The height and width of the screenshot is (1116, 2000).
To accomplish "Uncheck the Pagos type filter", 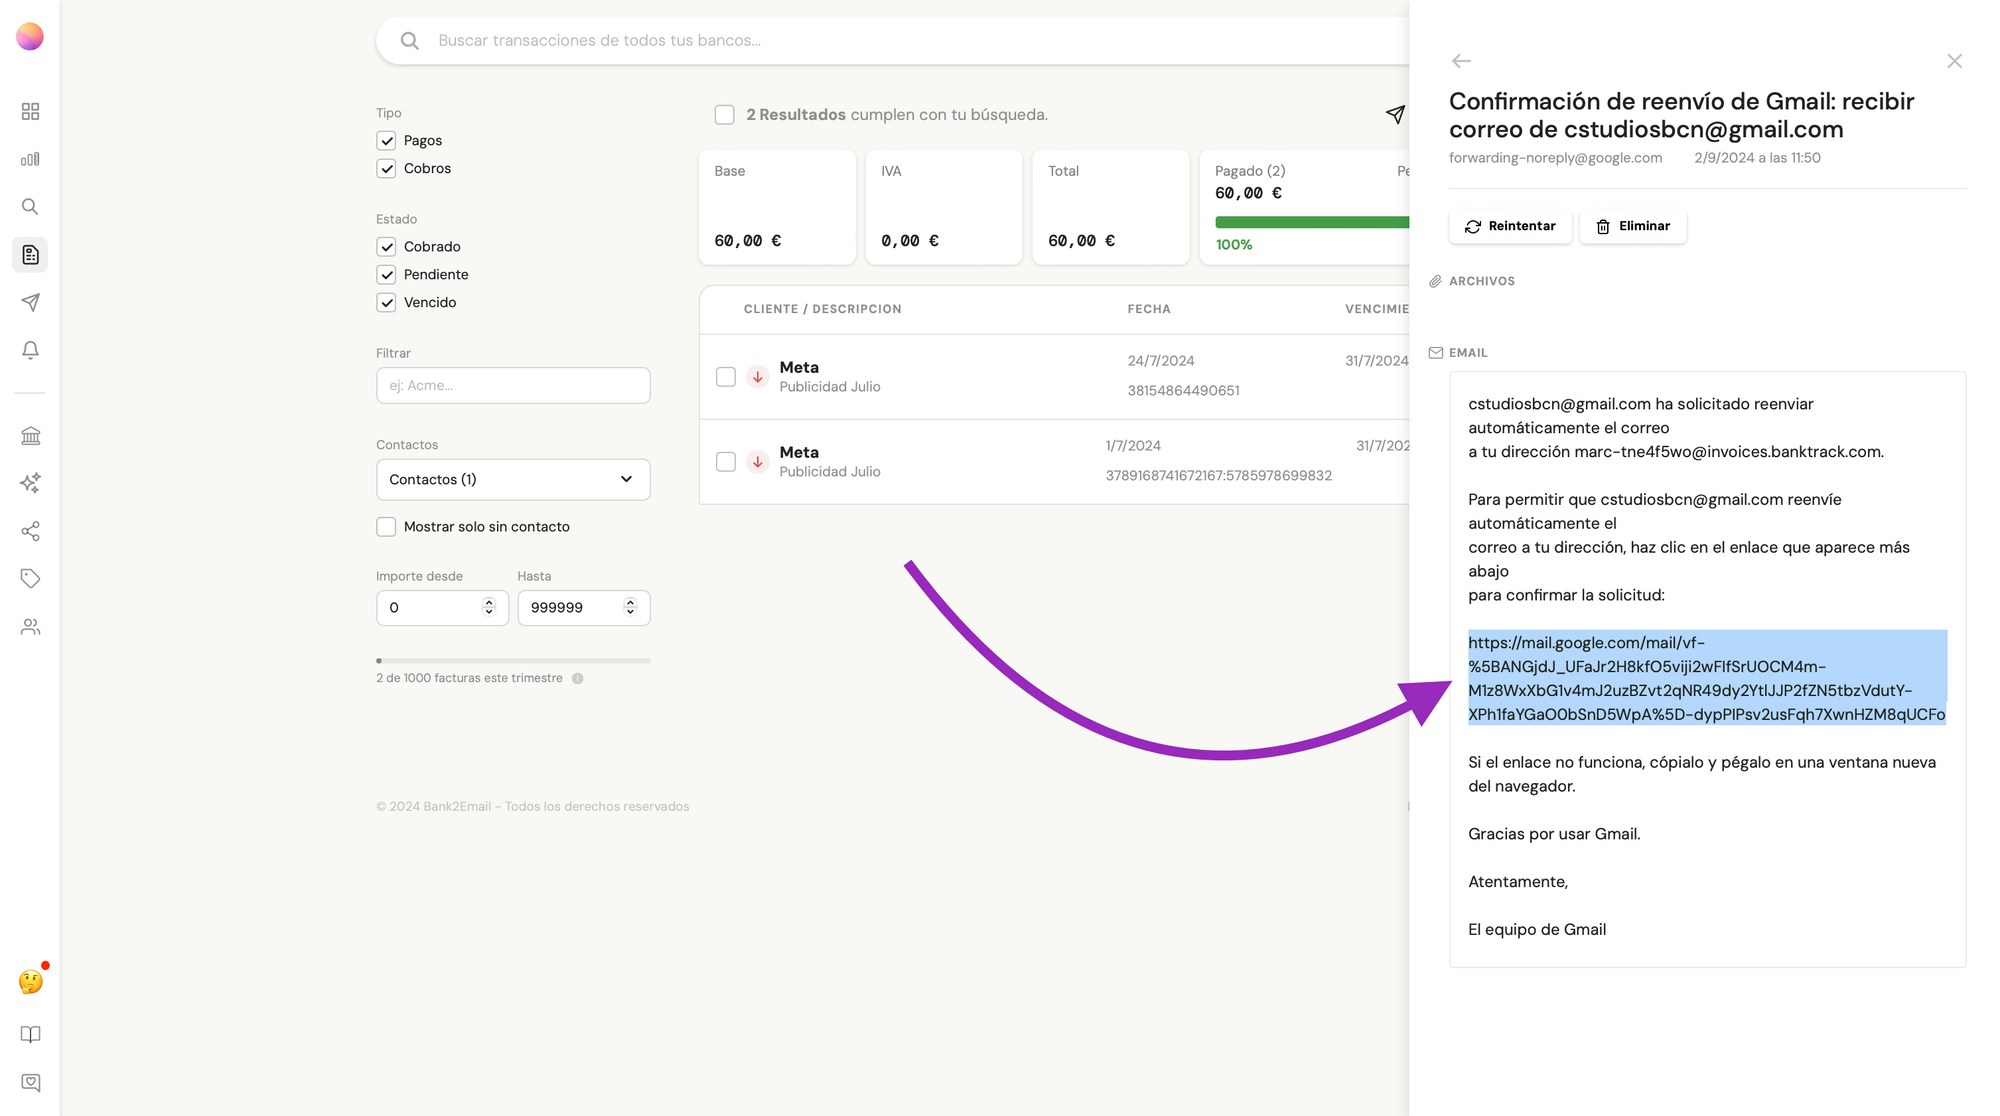I will [386, 141].
